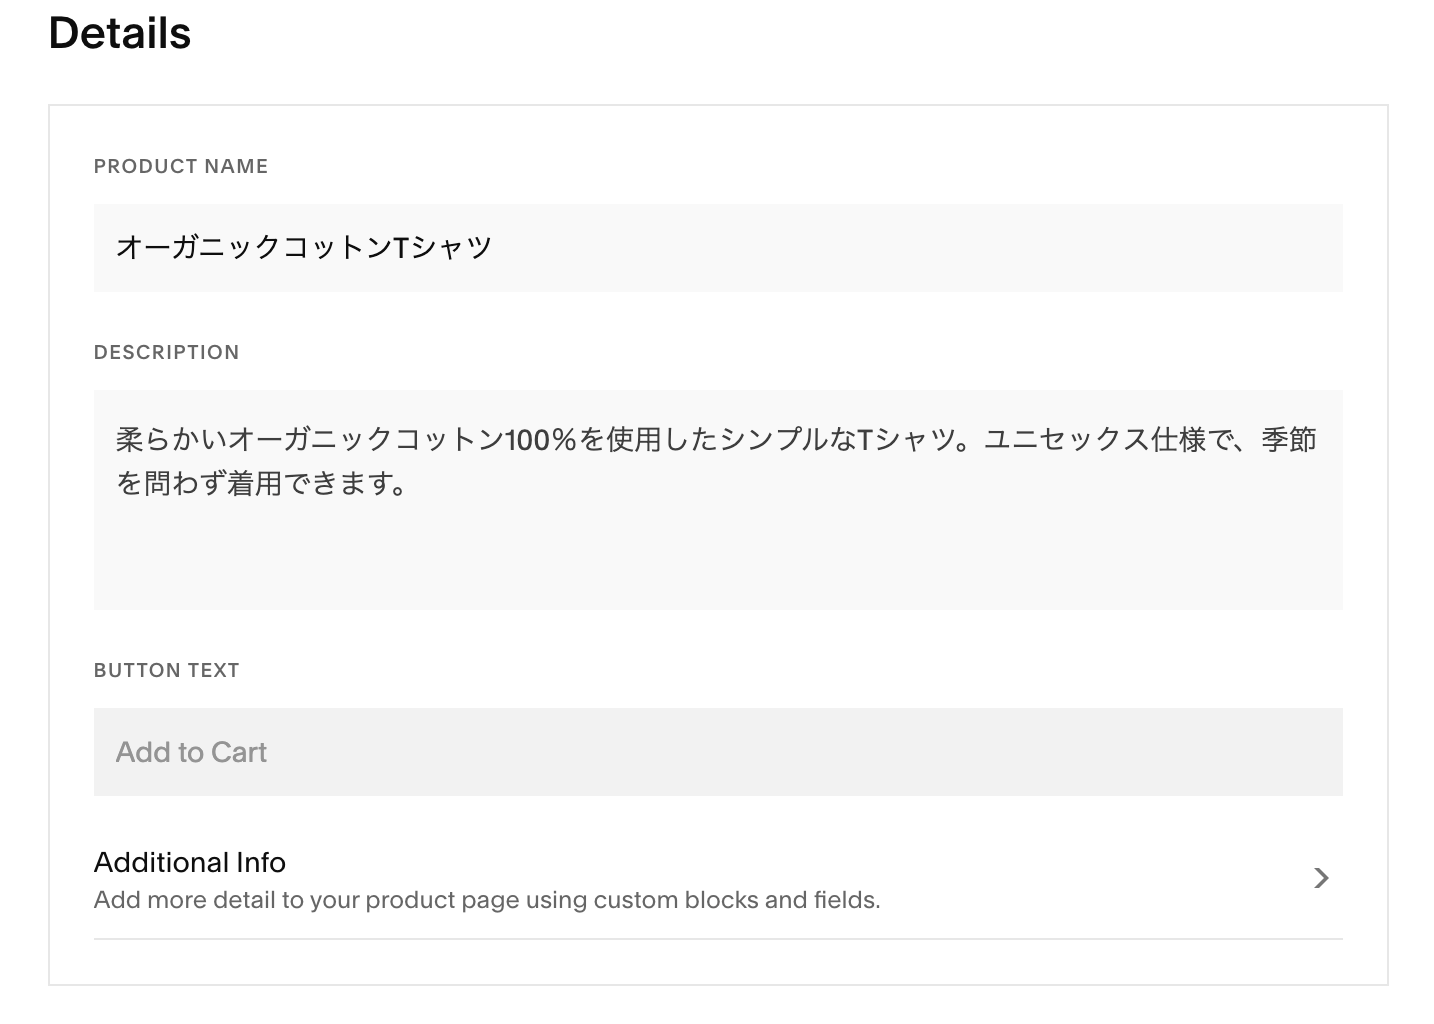
Task: Click the empty right side of the Button Text field
Action: [1000, 752]
